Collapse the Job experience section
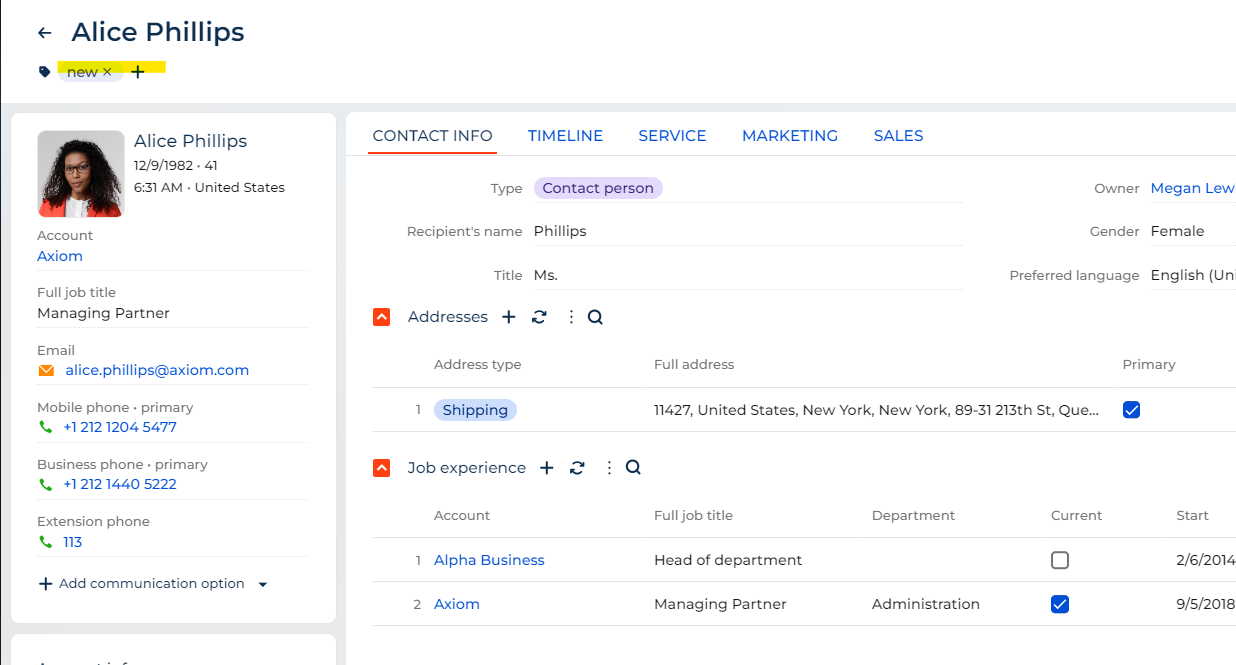This screenshot has height=665, width=1236. [381, 468]
